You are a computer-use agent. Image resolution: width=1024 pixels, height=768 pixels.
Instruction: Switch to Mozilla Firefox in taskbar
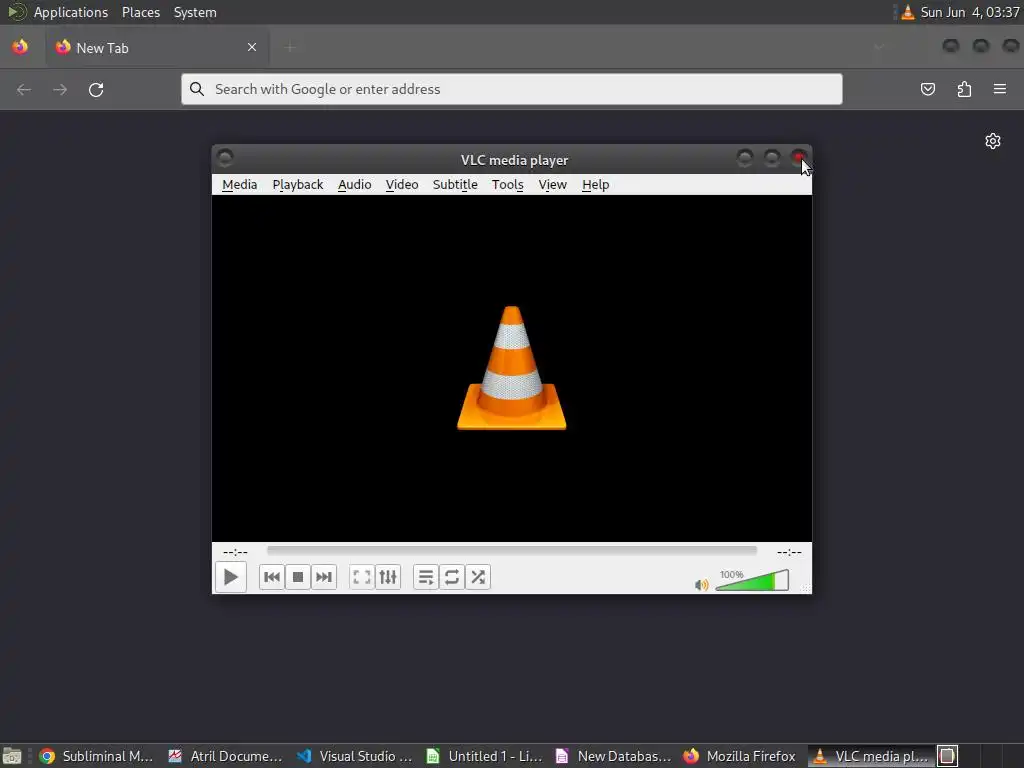pyautogui.click(x=740, y=756)
